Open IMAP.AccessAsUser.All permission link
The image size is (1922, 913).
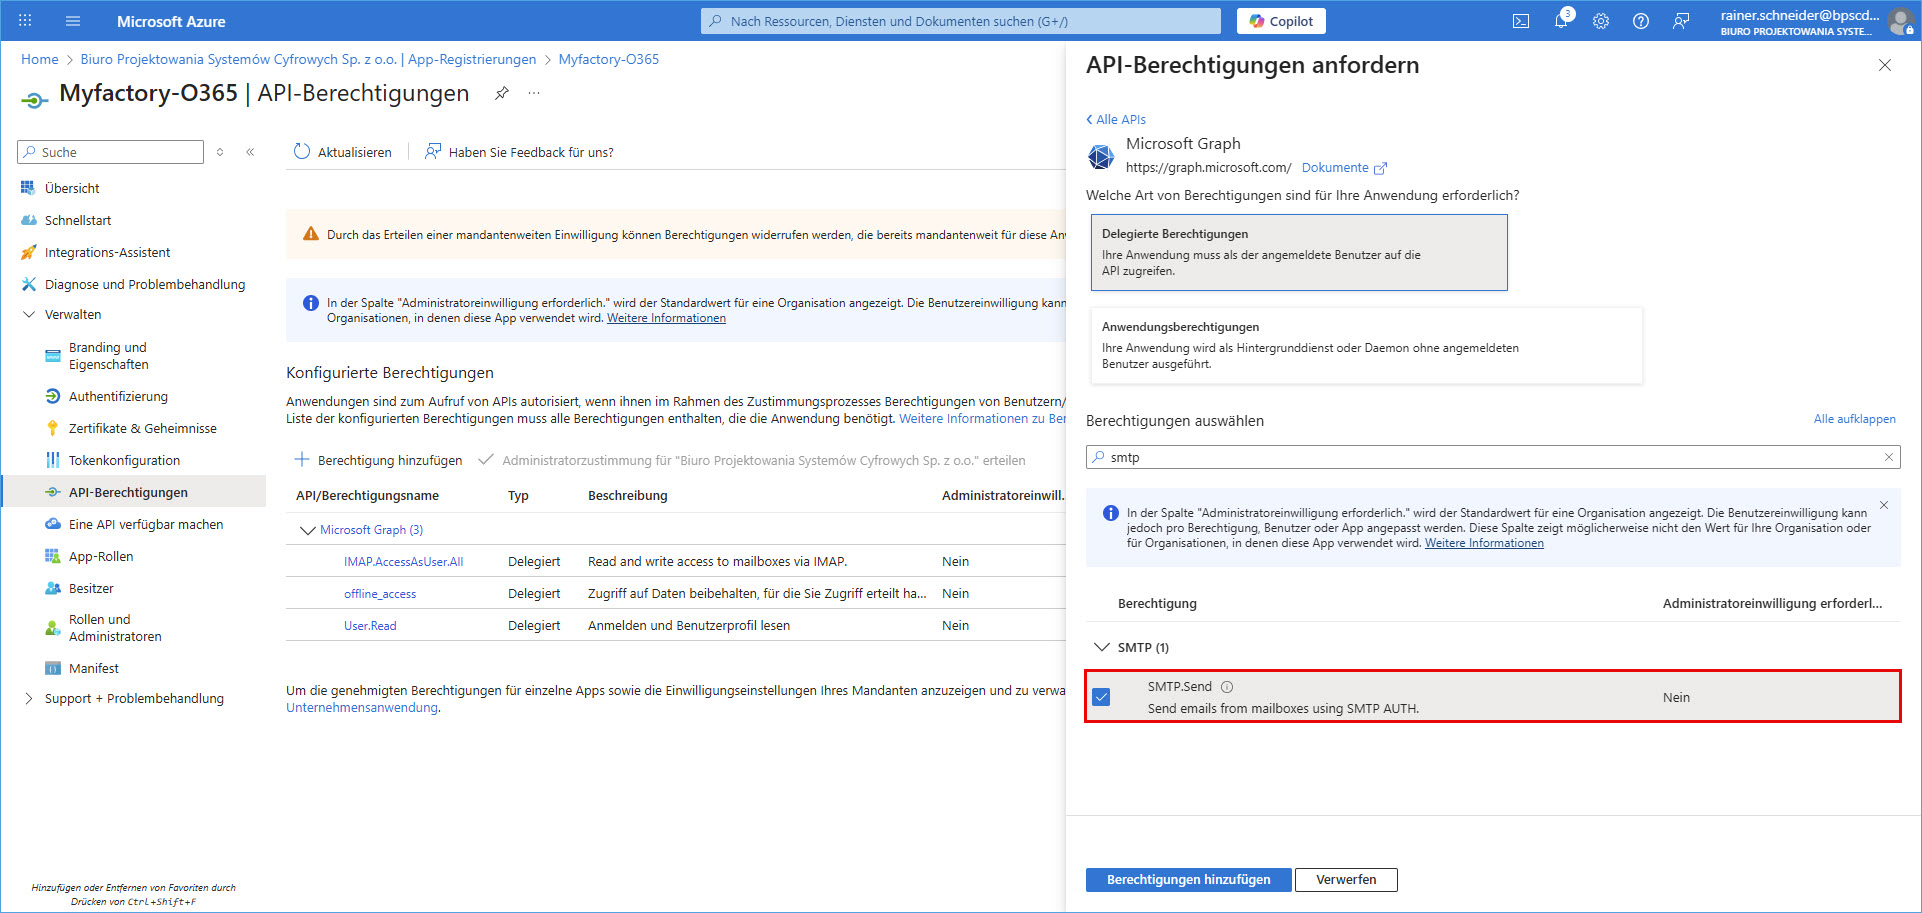[x=404, y=562]
